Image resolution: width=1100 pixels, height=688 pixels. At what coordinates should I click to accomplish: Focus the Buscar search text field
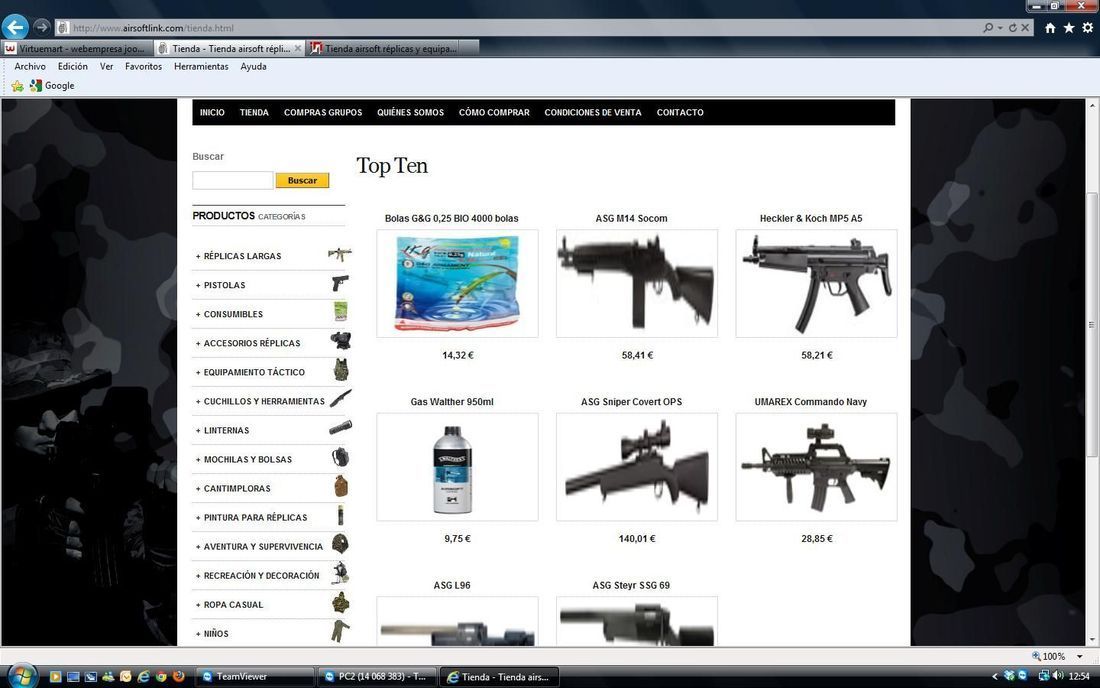(233, 180)
